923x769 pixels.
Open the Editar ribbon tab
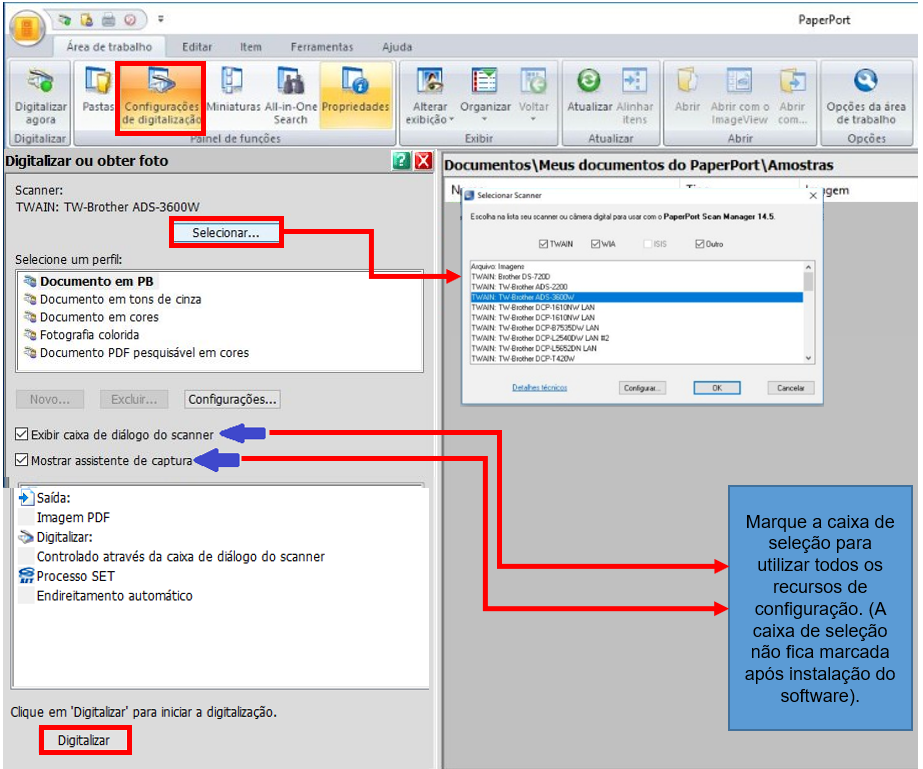click(197, 47)
